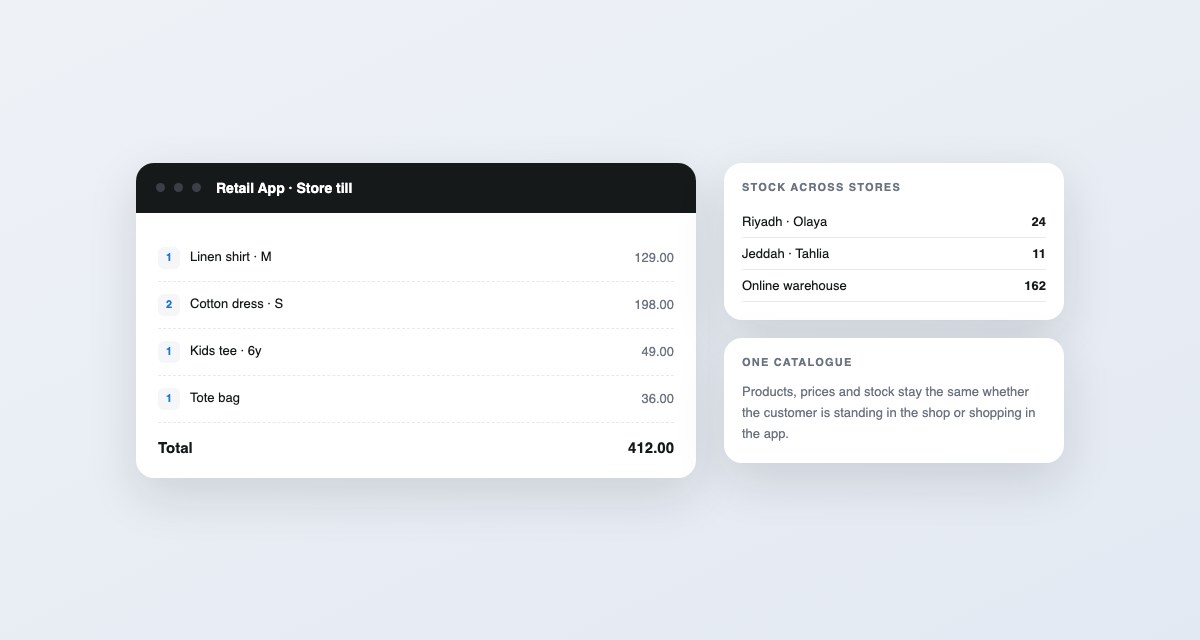
Task: Click the middle window dot in title bar
Action: tap(179, 188)
